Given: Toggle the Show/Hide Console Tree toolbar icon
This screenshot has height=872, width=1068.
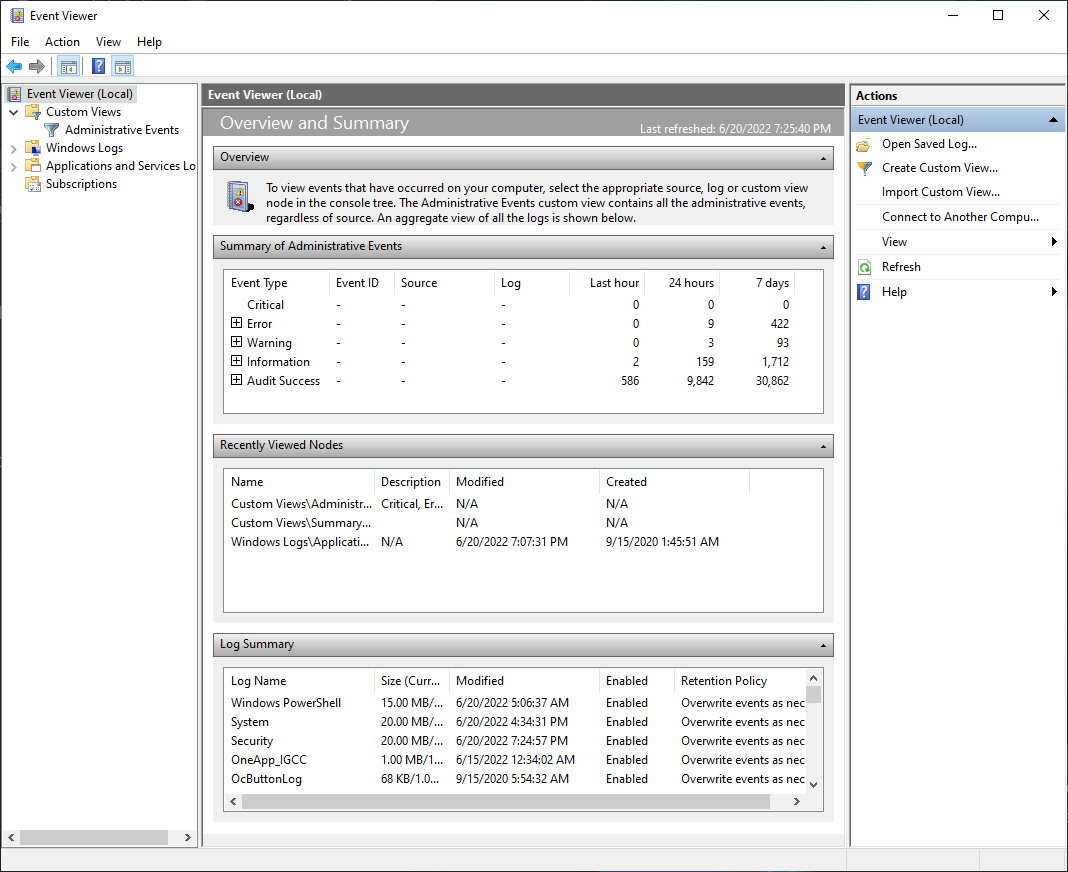Looking at the screenshot, I should (x=69, y=66).
